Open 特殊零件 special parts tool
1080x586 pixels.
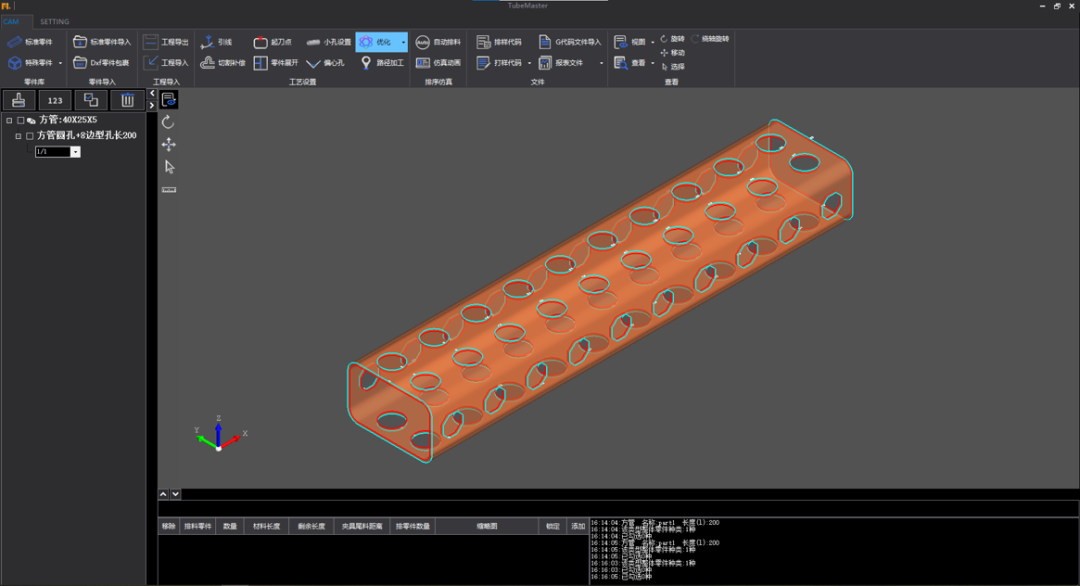coord(30,63)
